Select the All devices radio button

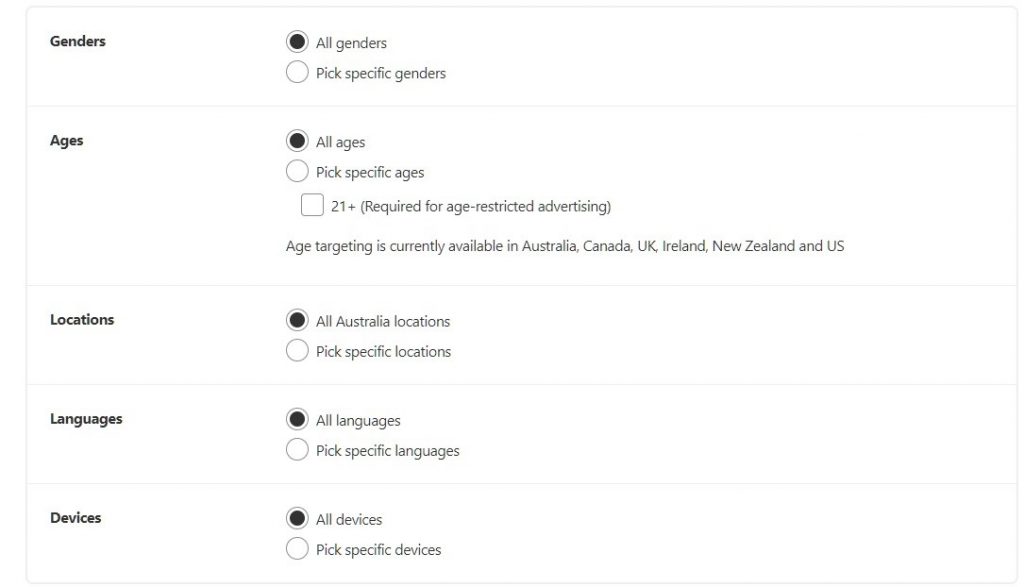click(297, 519)
